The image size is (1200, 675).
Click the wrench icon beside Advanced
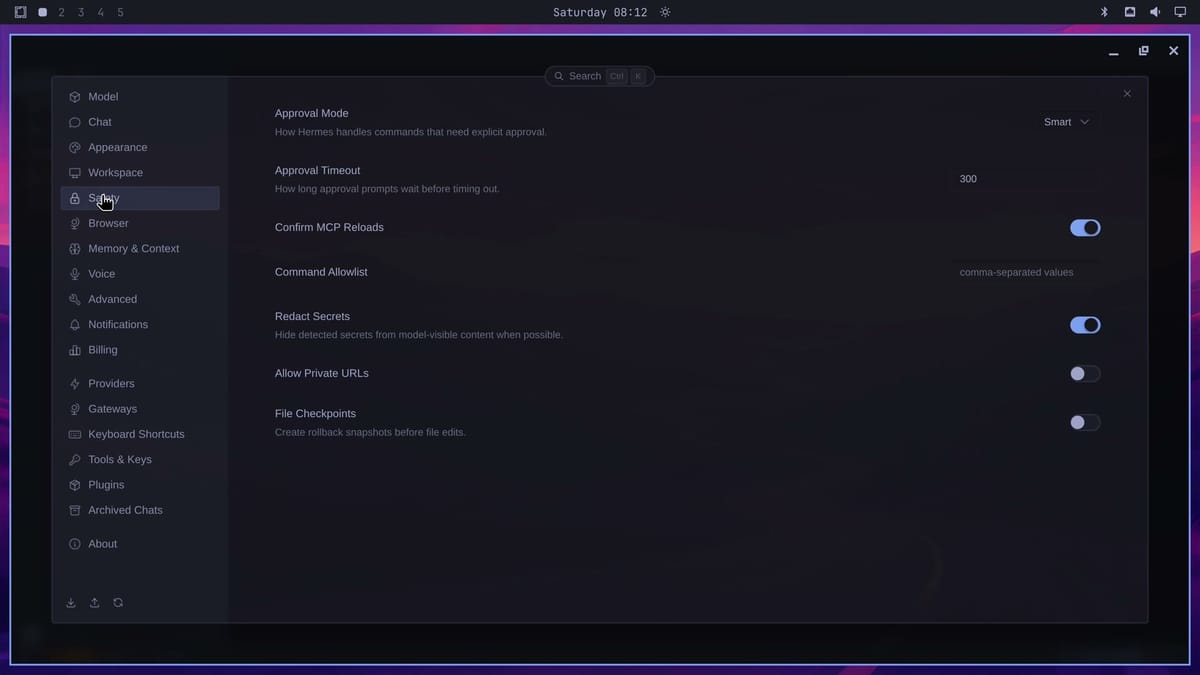(75, 299)
